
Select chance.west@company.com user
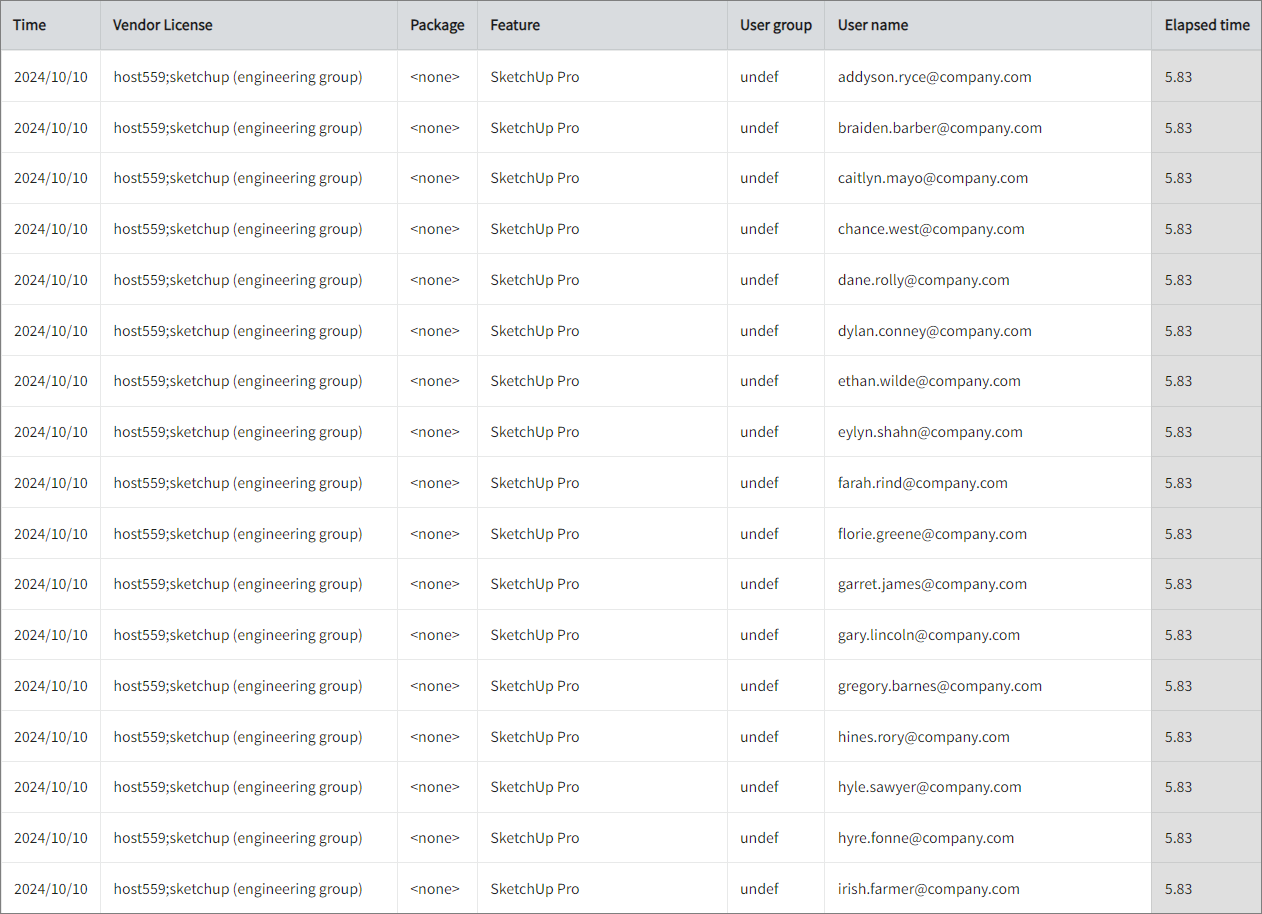pyautogui.click(x=931, y=228)
